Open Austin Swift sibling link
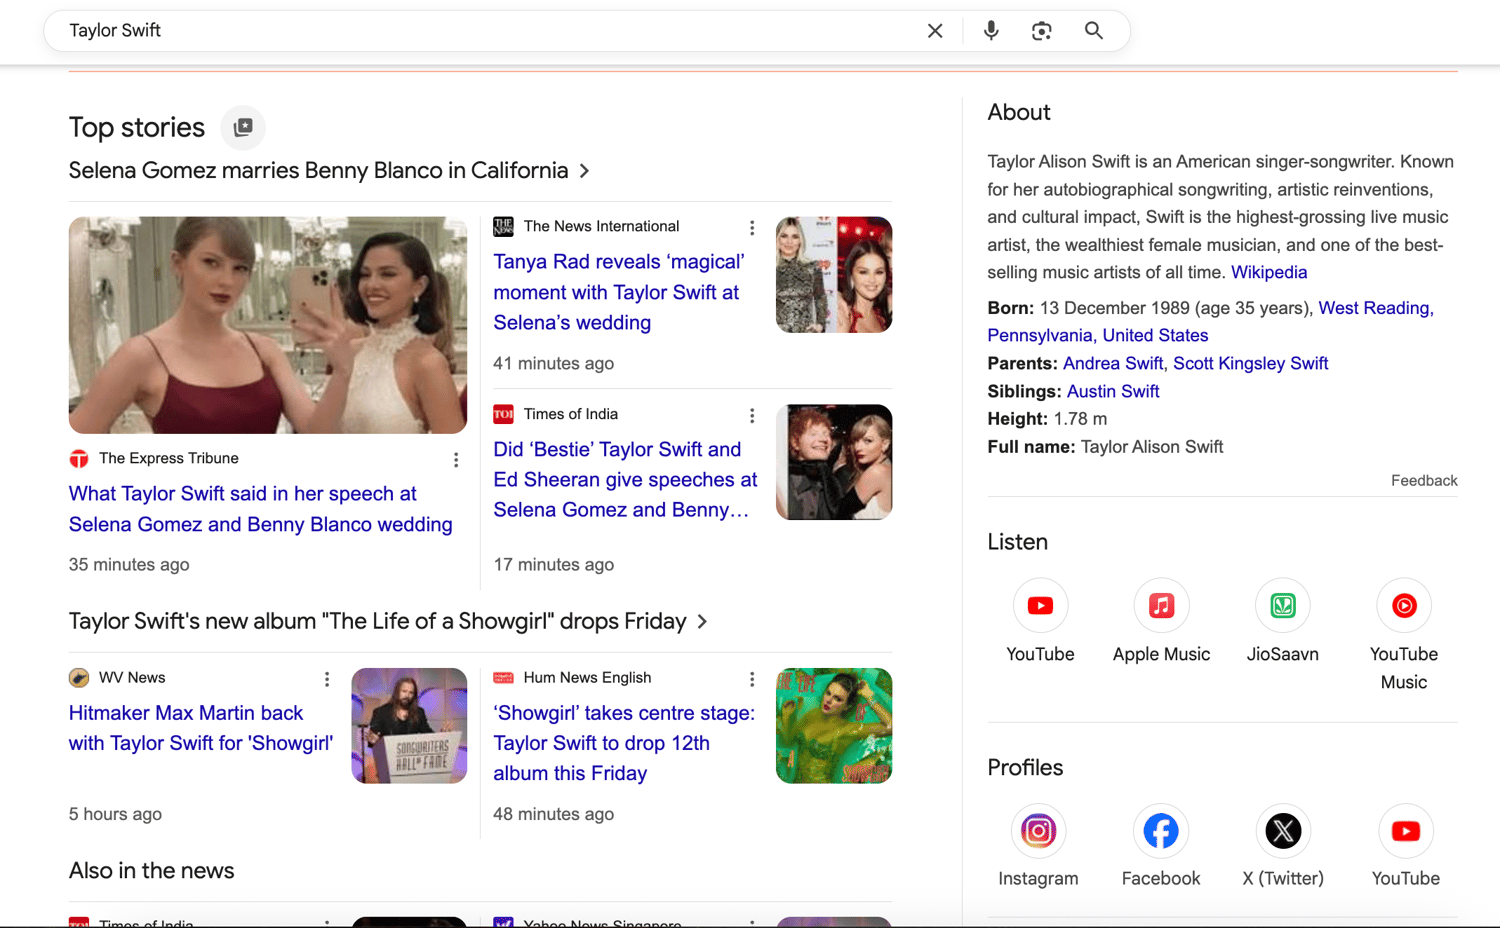Viewport: 1500px width, 928px height. point(1113,392)
